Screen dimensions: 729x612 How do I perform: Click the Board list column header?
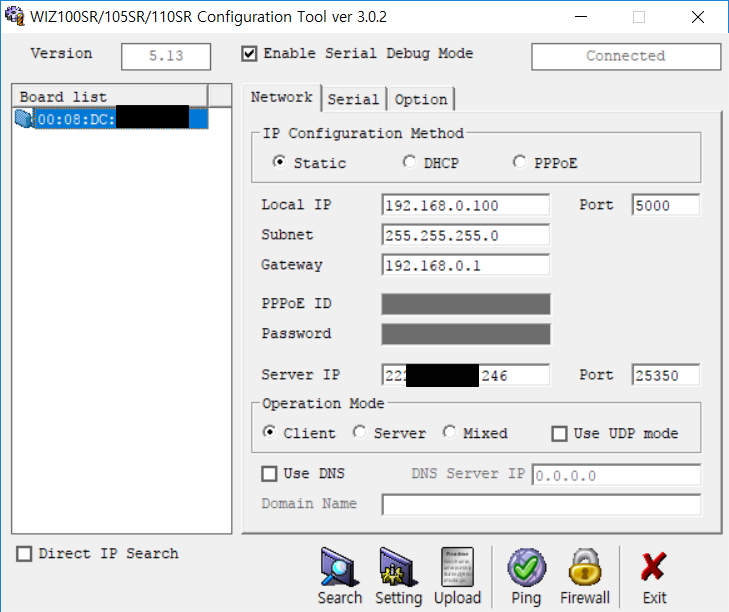(110, 96)
